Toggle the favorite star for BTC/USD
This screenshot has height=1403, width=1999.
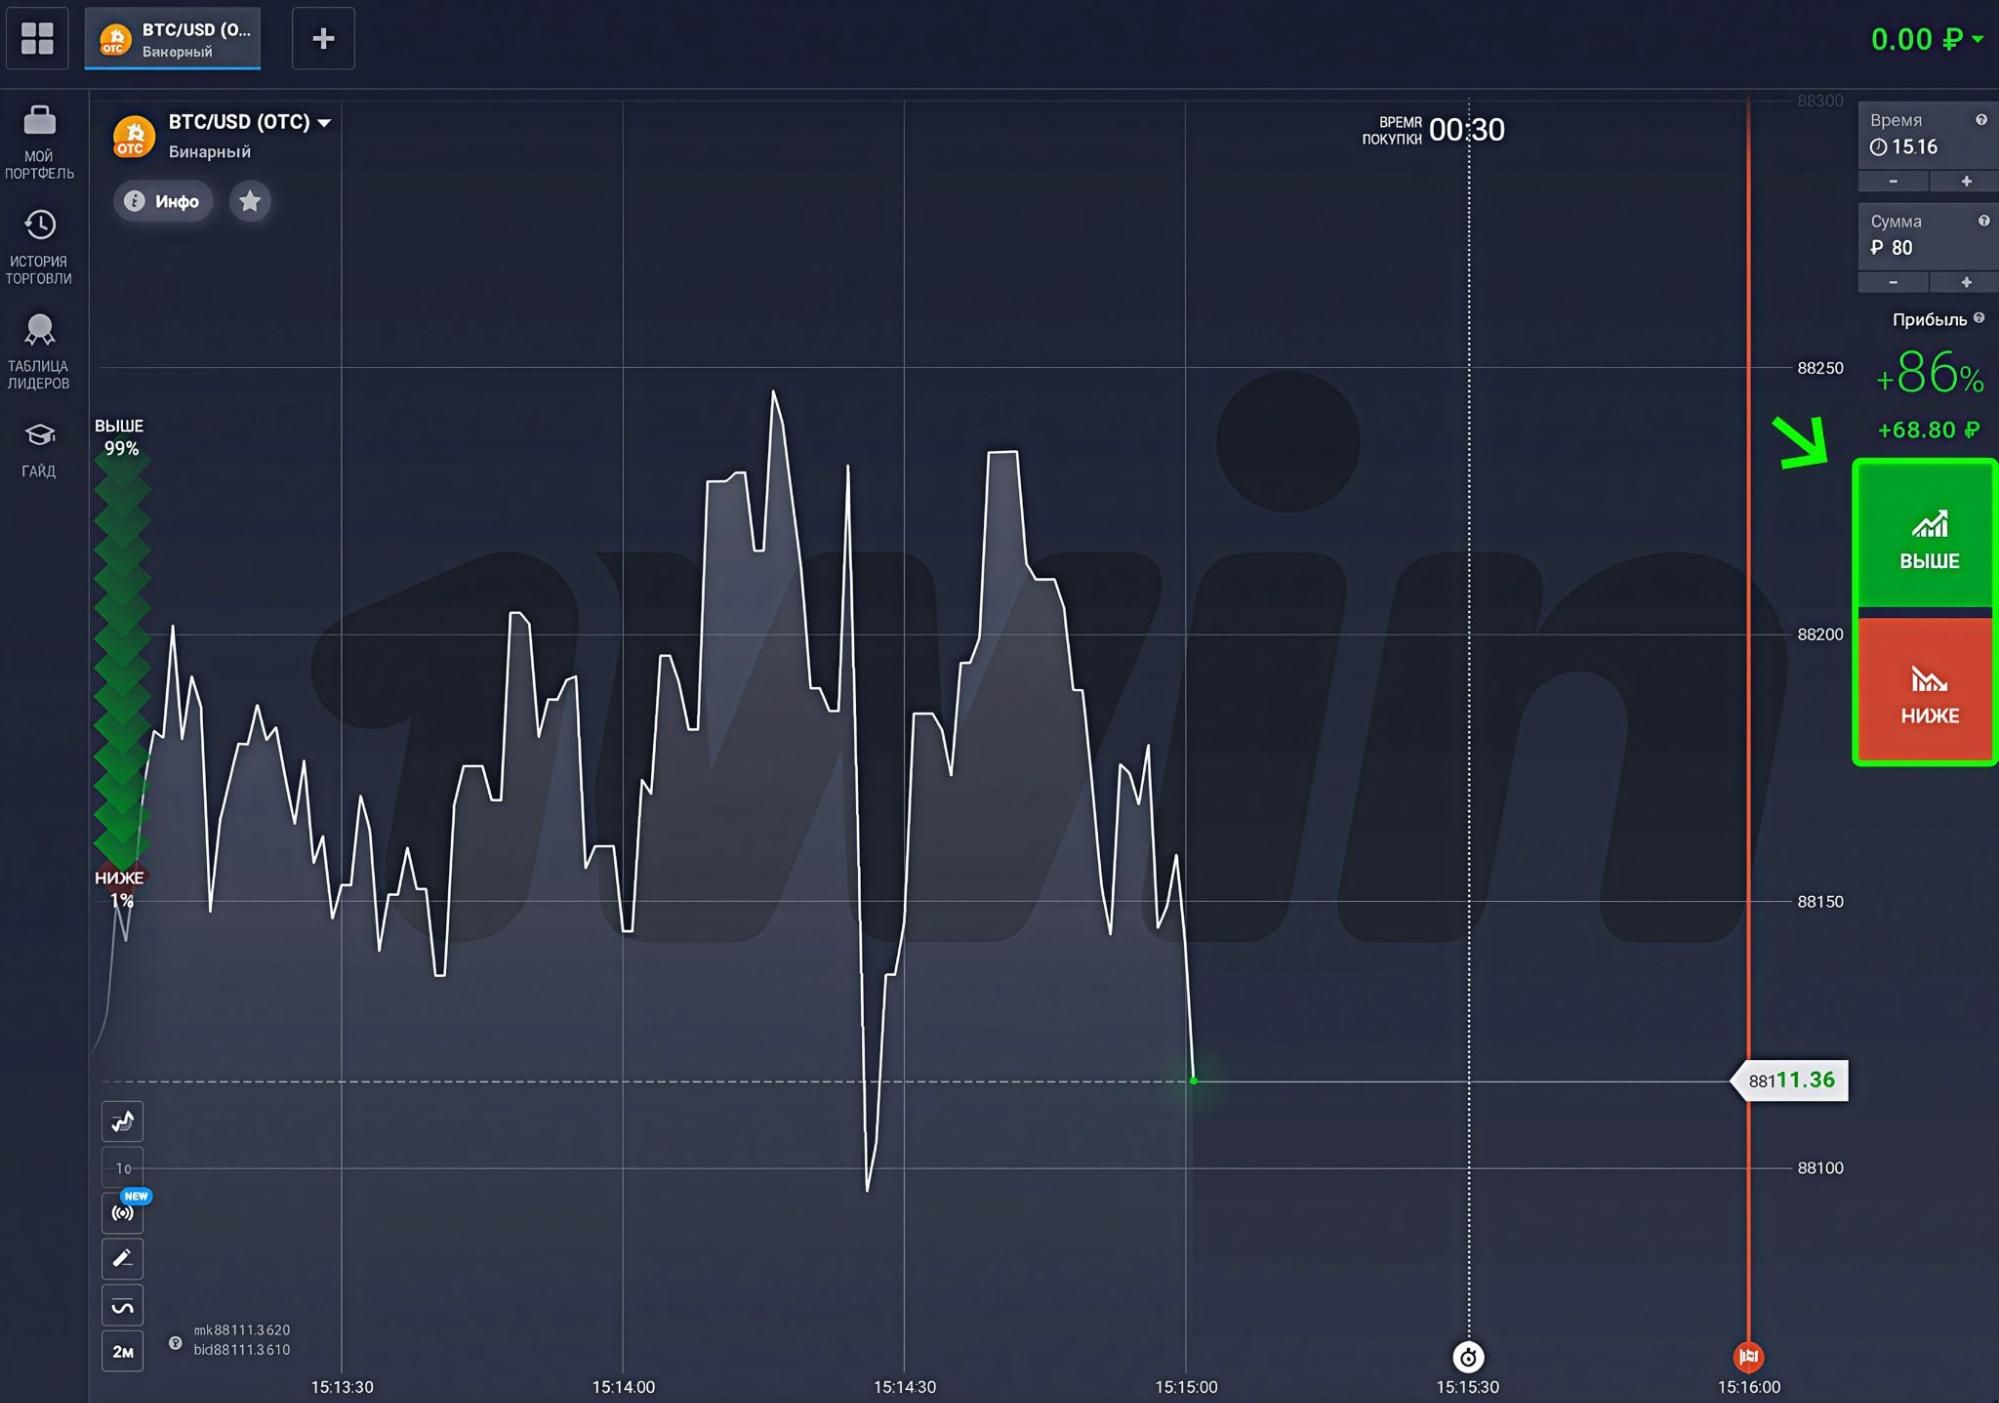[250, 201]
